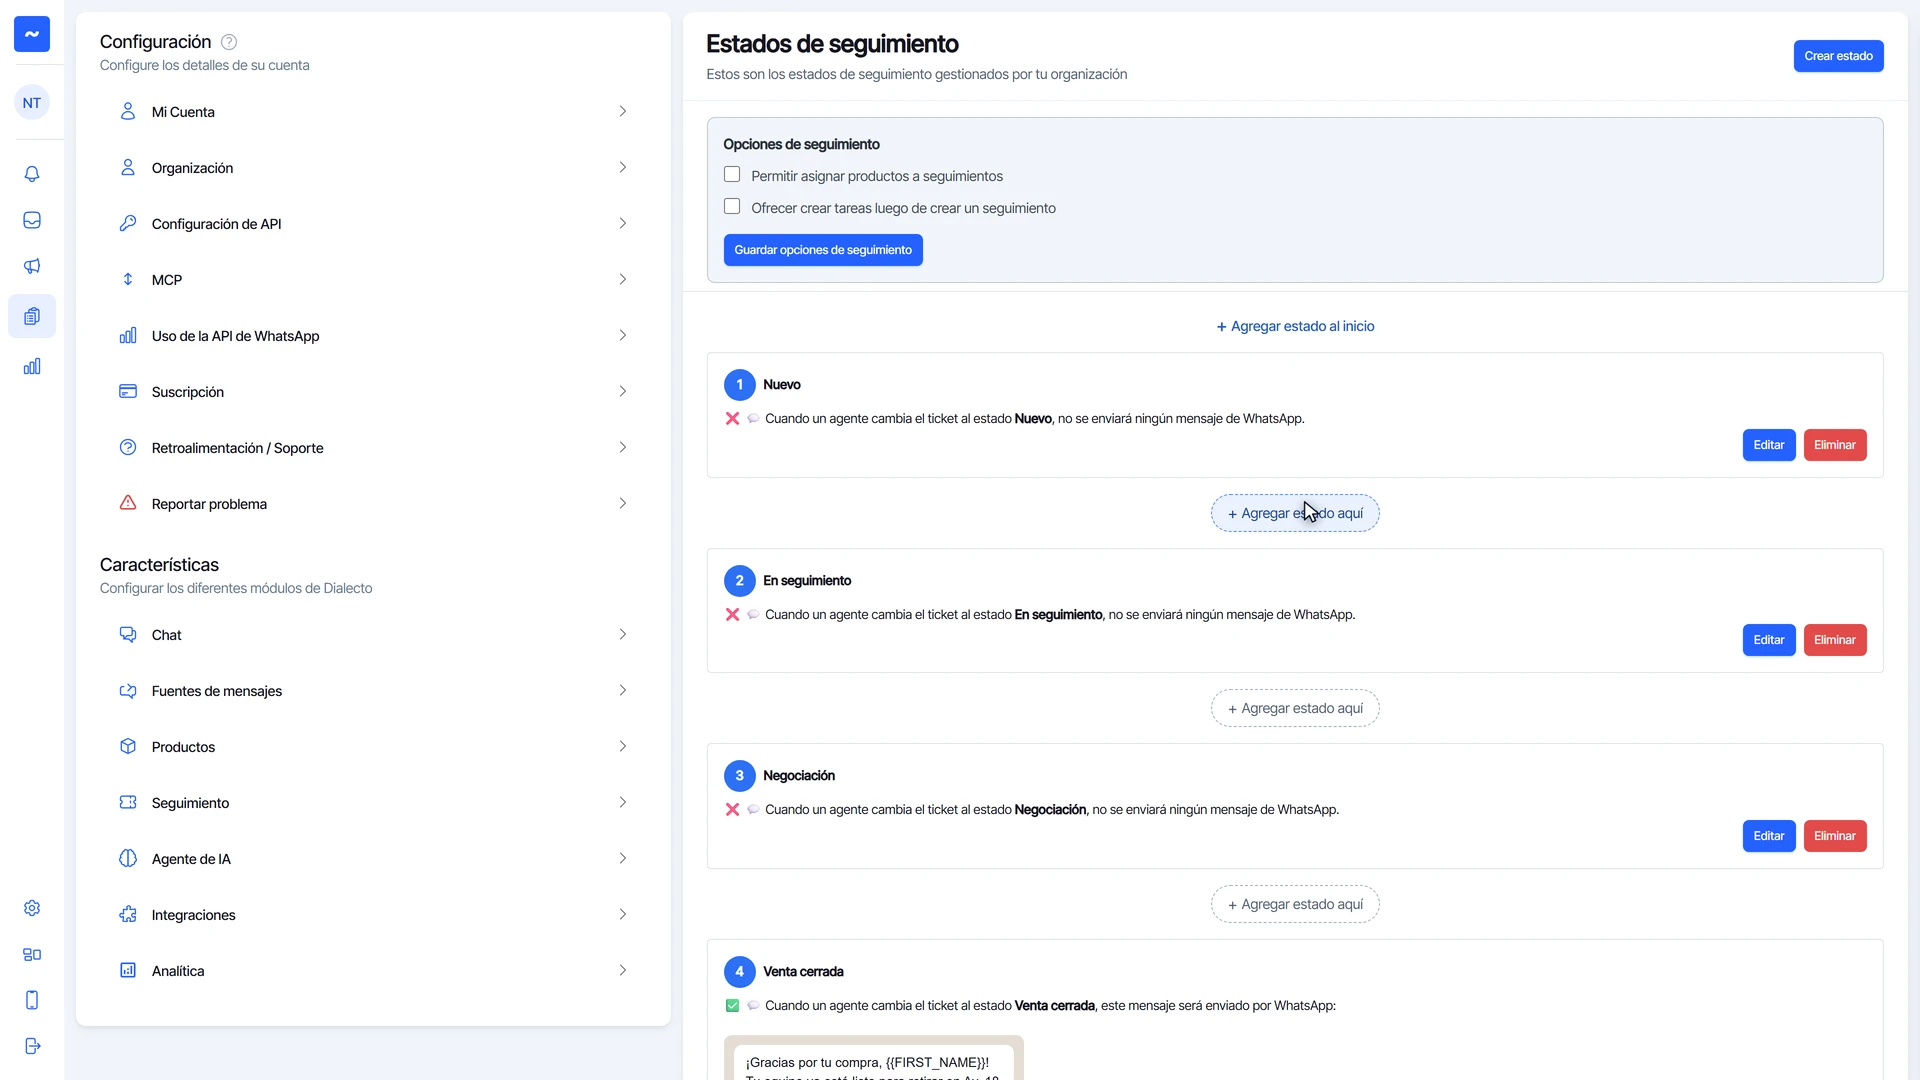Click the NT user avatar
Screen dimensions: 1920x1080
32,103
